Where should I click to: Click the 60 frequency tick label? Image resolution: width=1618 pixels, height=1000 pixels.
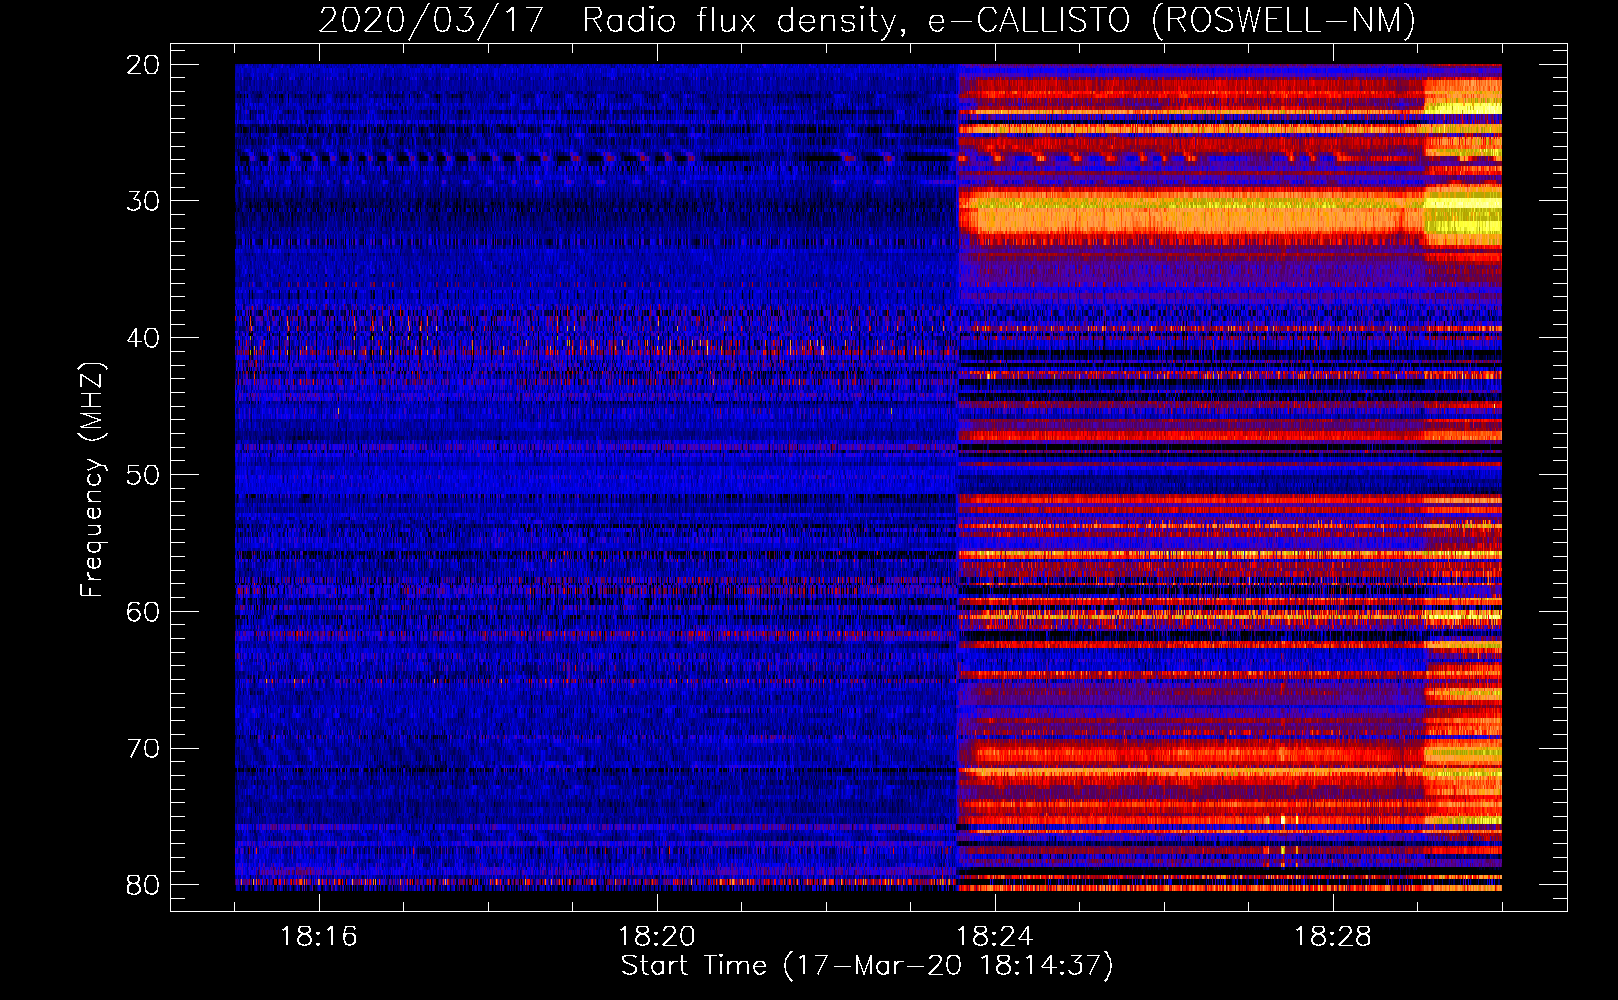pos(143,612)
